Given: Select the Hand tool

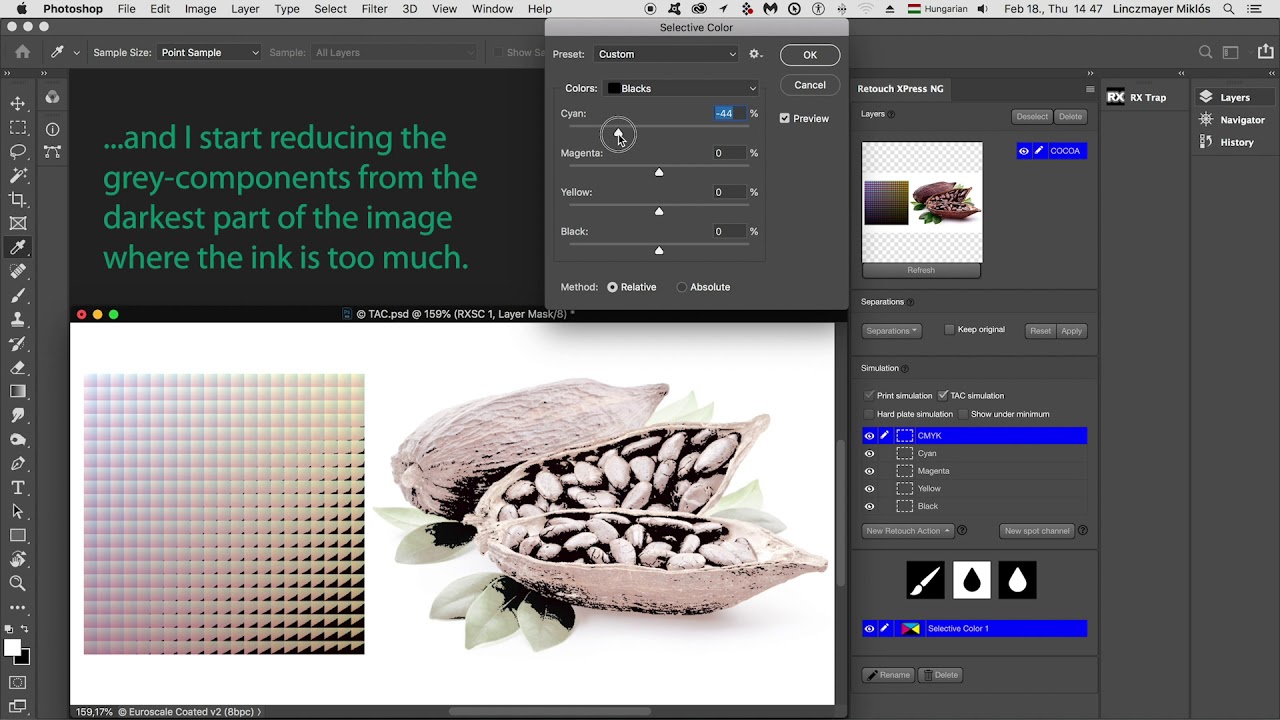Looking at the screenshot, I should [18, 559].
